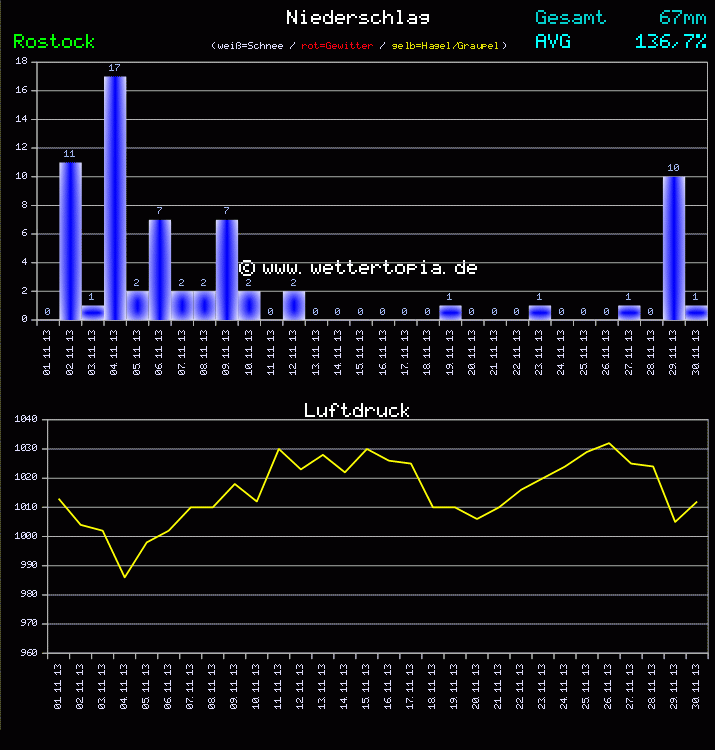Click the highest peak of pressure line
Screen dimensions: 715x750
pos(609,443)
